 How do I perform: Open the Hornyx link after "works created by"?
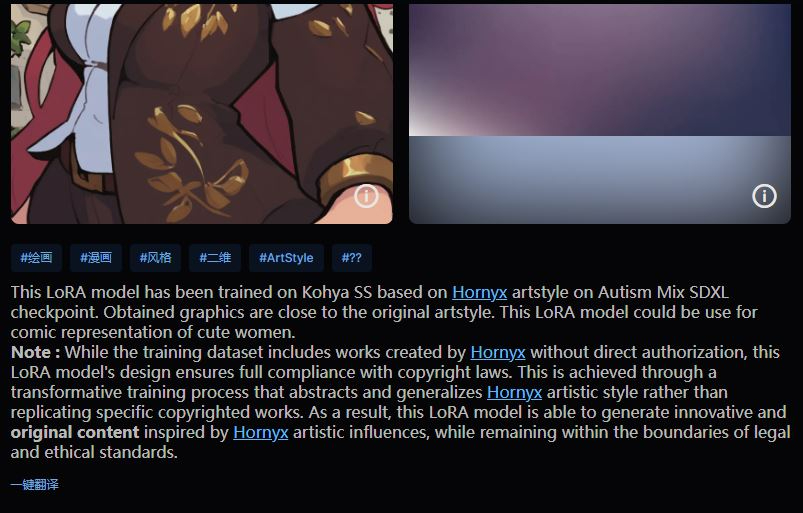[x=498, y=352]
